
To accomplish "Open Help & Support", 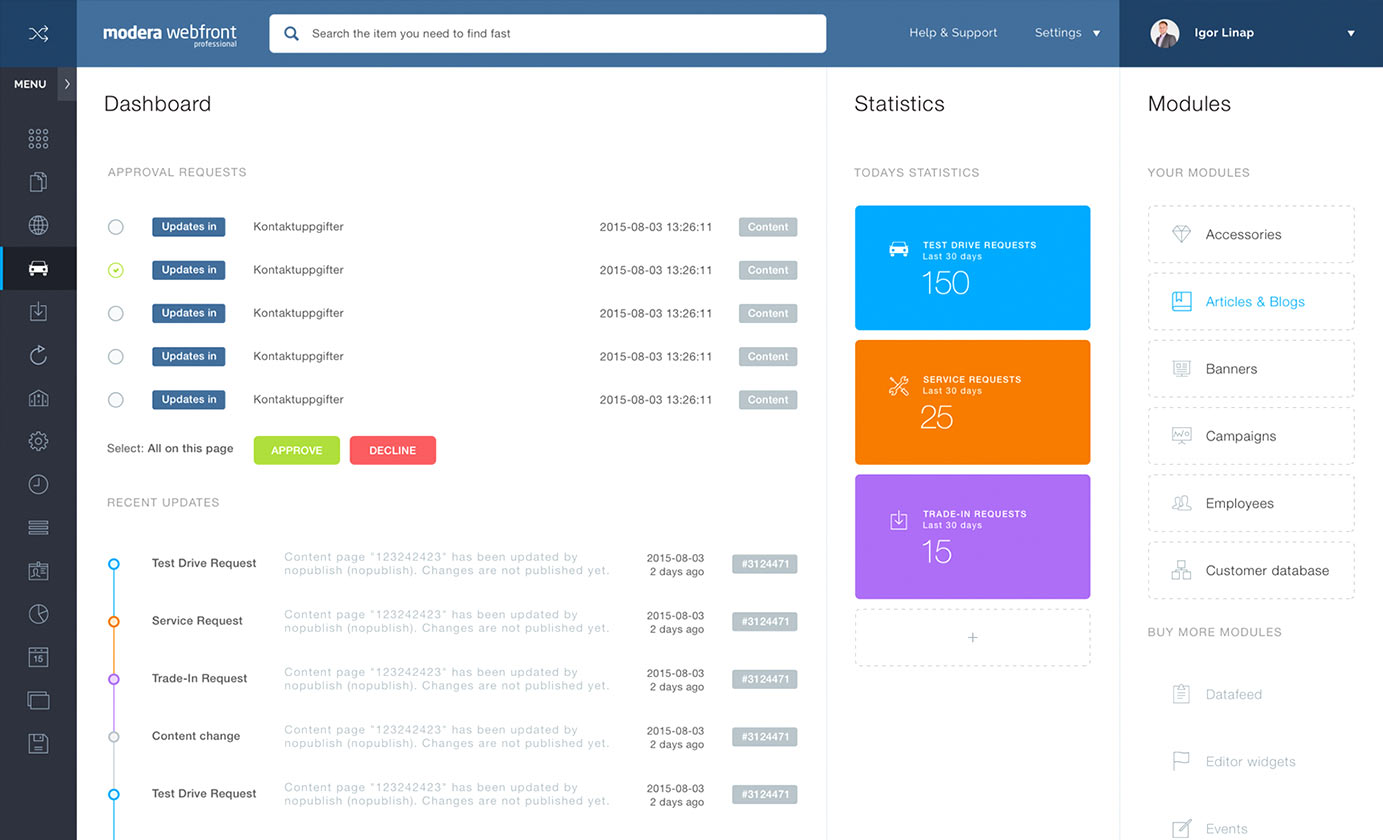I will (952, 33).
